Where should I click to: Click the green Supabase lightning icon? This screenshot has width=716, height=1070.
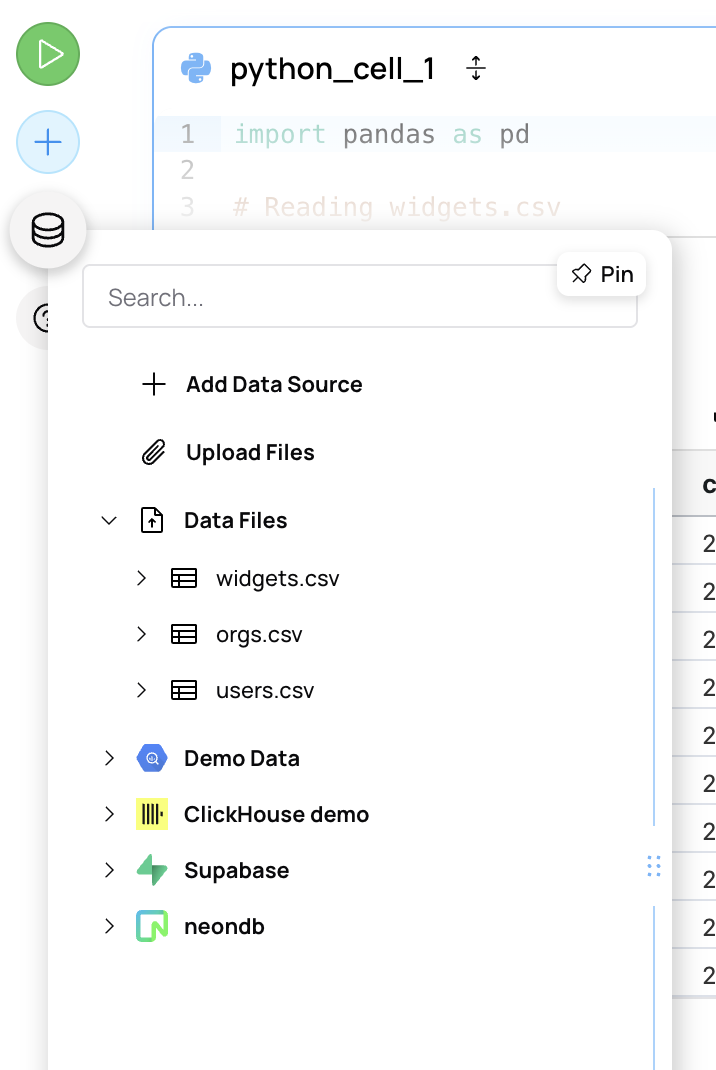152,870
